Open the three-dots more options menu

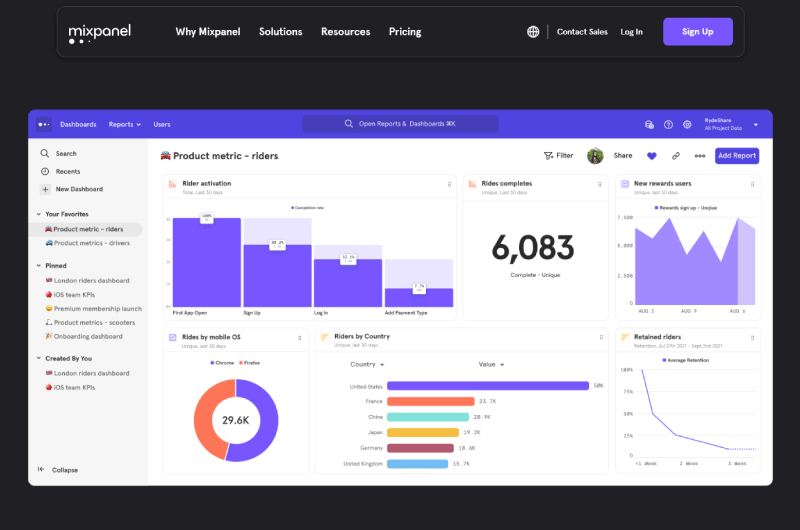pyautogui.click(x=699, y=156)
